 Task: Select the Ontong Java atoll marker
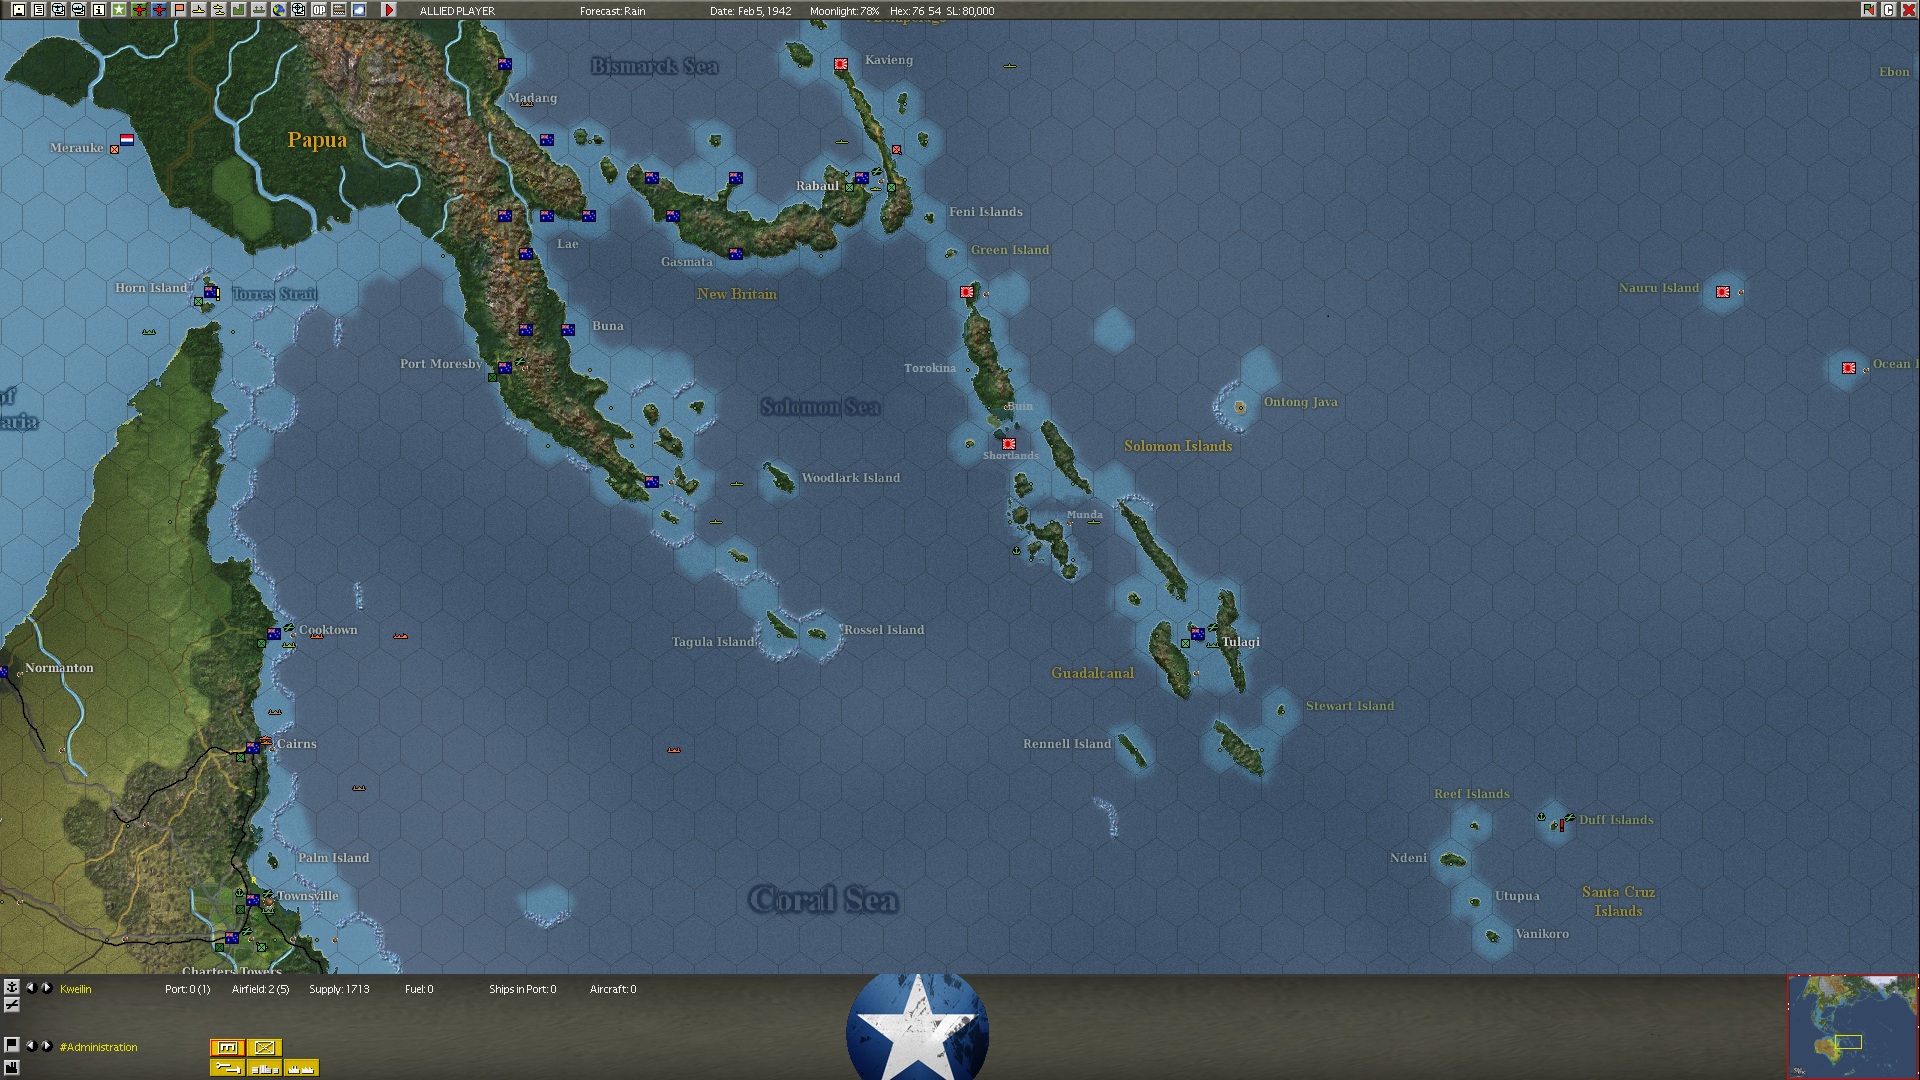click(x=1240, y=407)
